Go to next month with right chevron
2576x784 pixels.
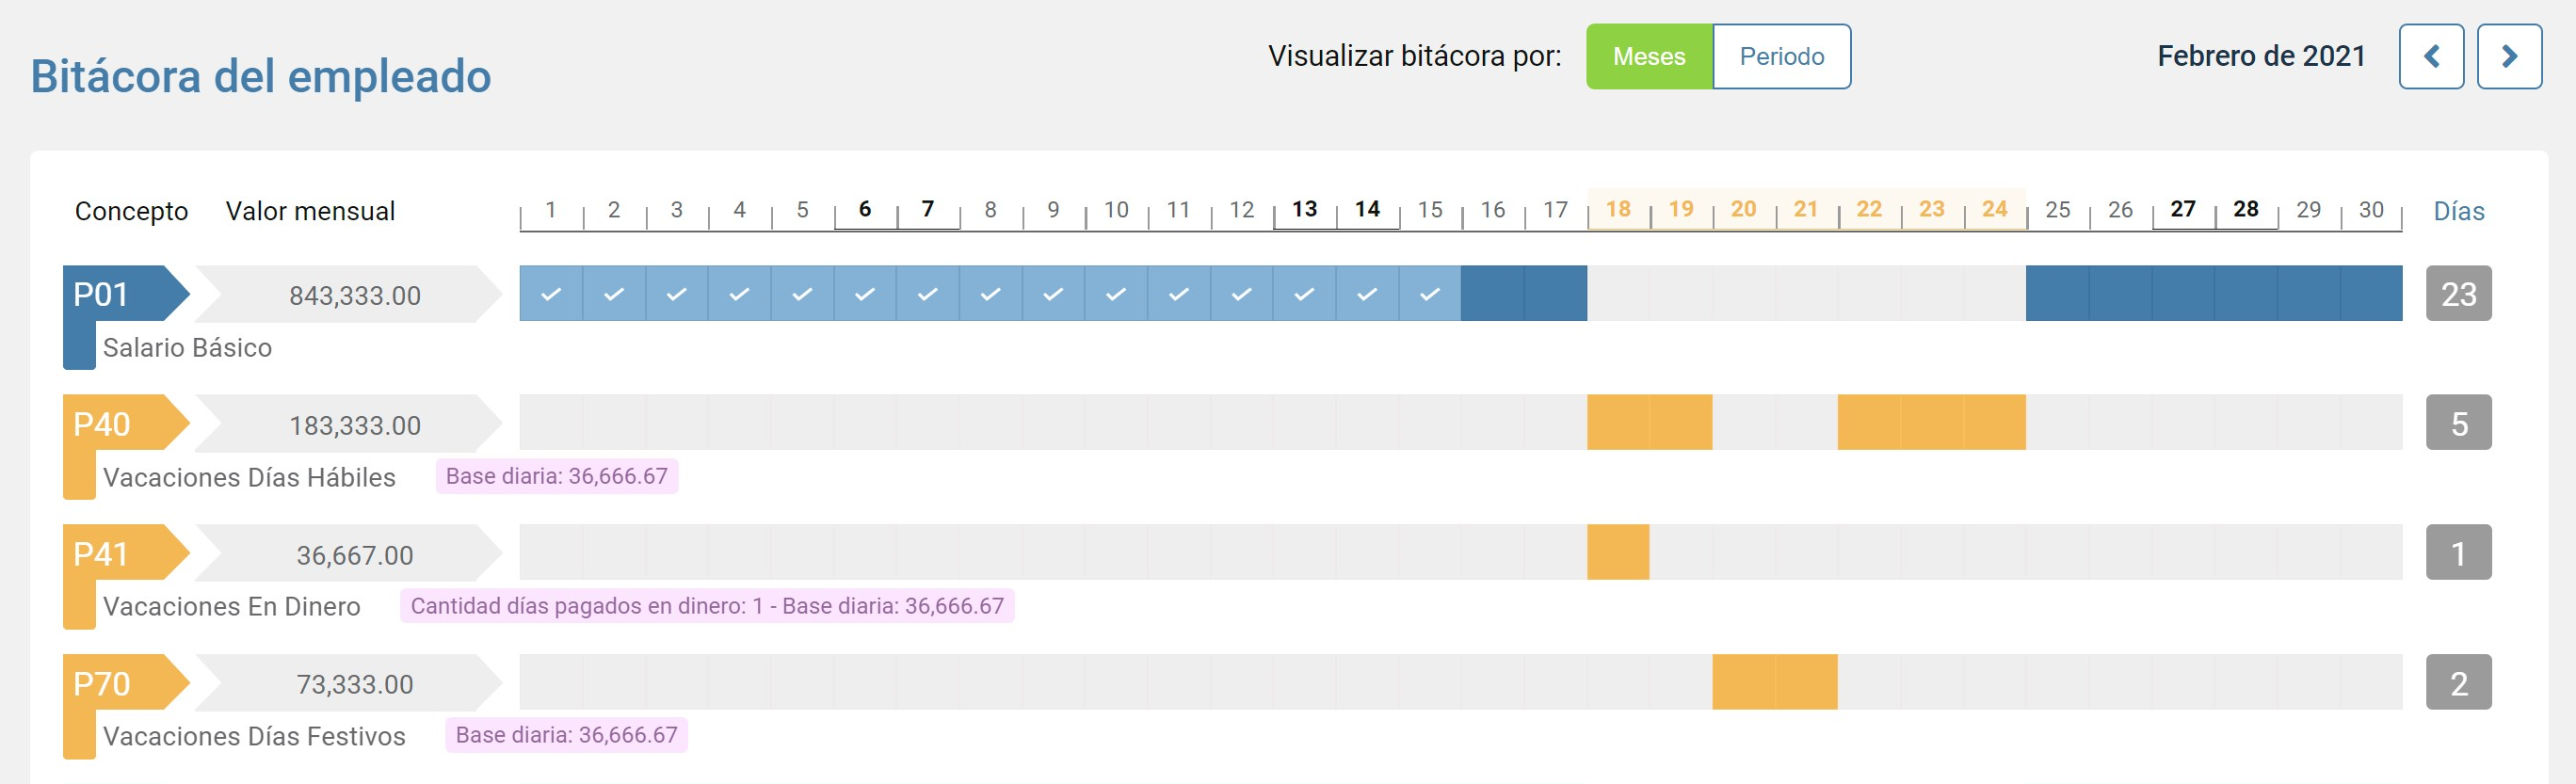(x=2509, y=56)
